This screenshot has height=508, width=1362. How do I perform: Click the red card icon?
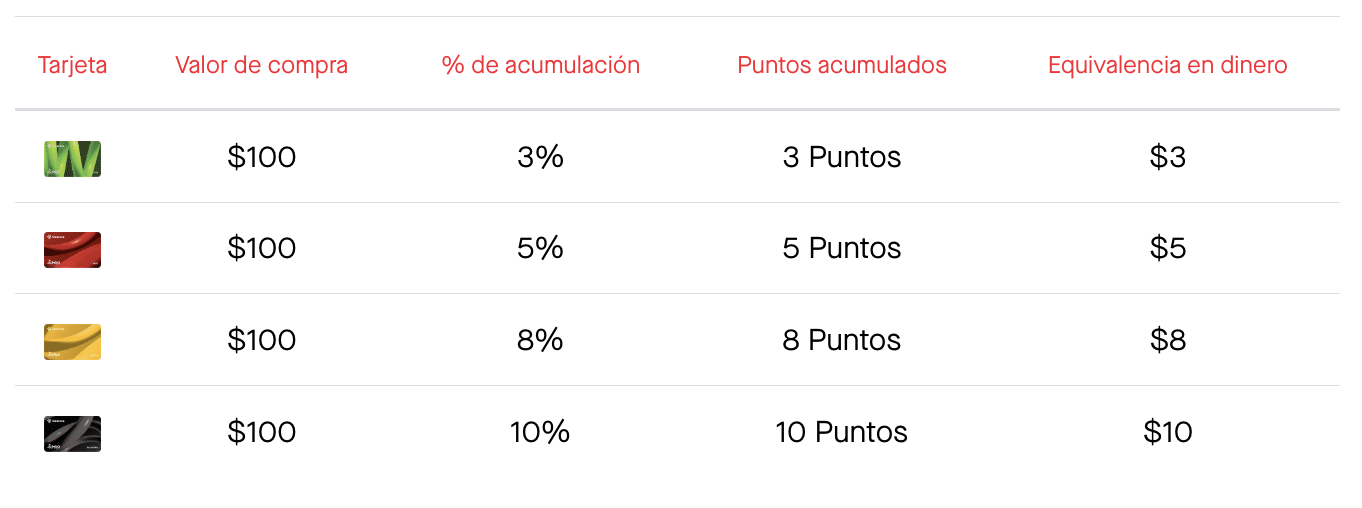(x=72, y=250)
